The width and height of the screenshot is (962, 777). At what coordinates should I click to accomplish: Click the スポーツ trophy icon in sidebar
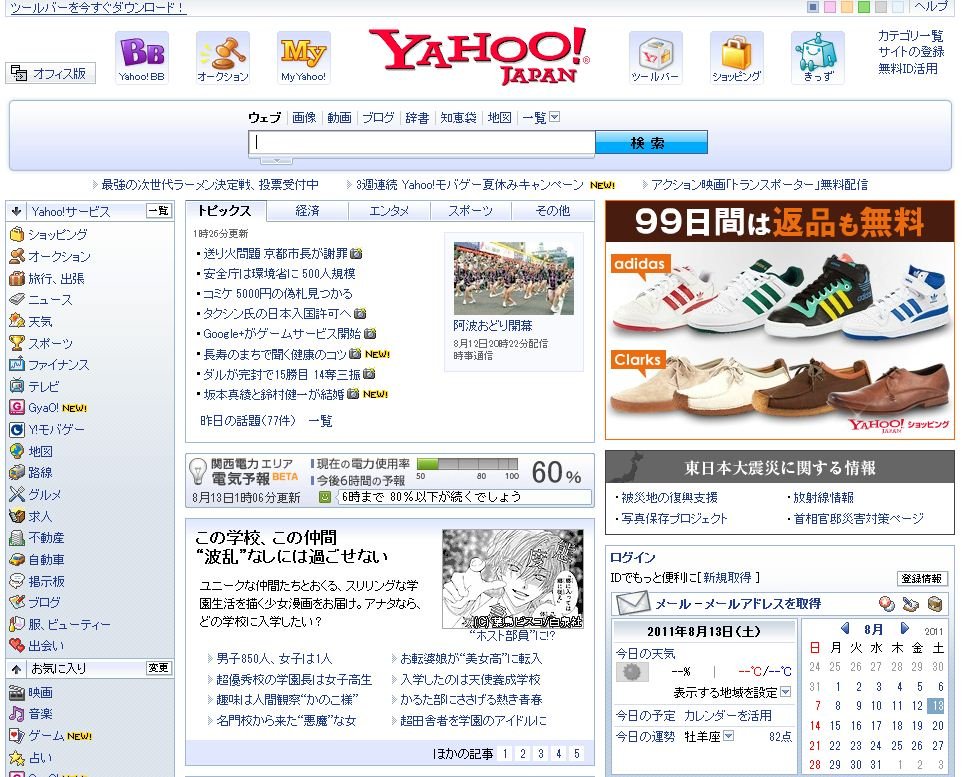coord(17,343)
